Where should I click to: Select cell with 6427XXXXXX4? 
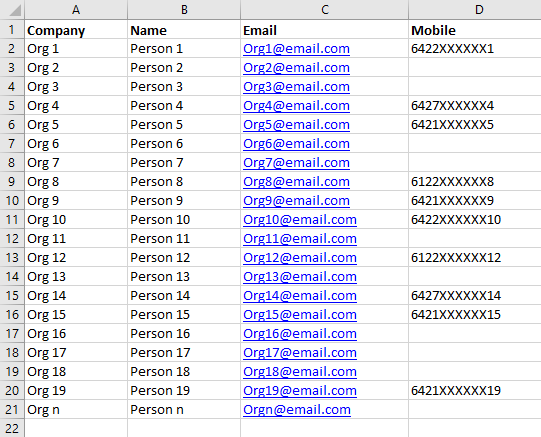475,106
